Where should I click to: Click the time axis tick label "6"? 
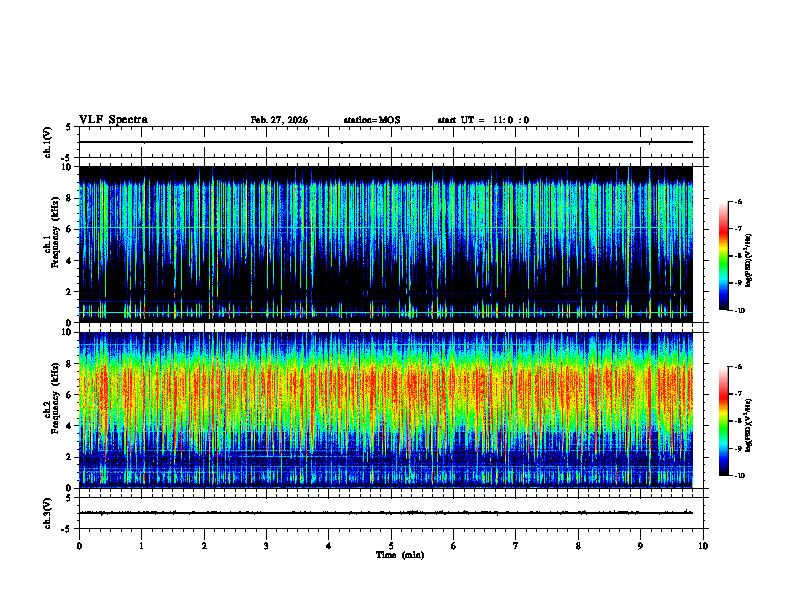tap(454, 546)
